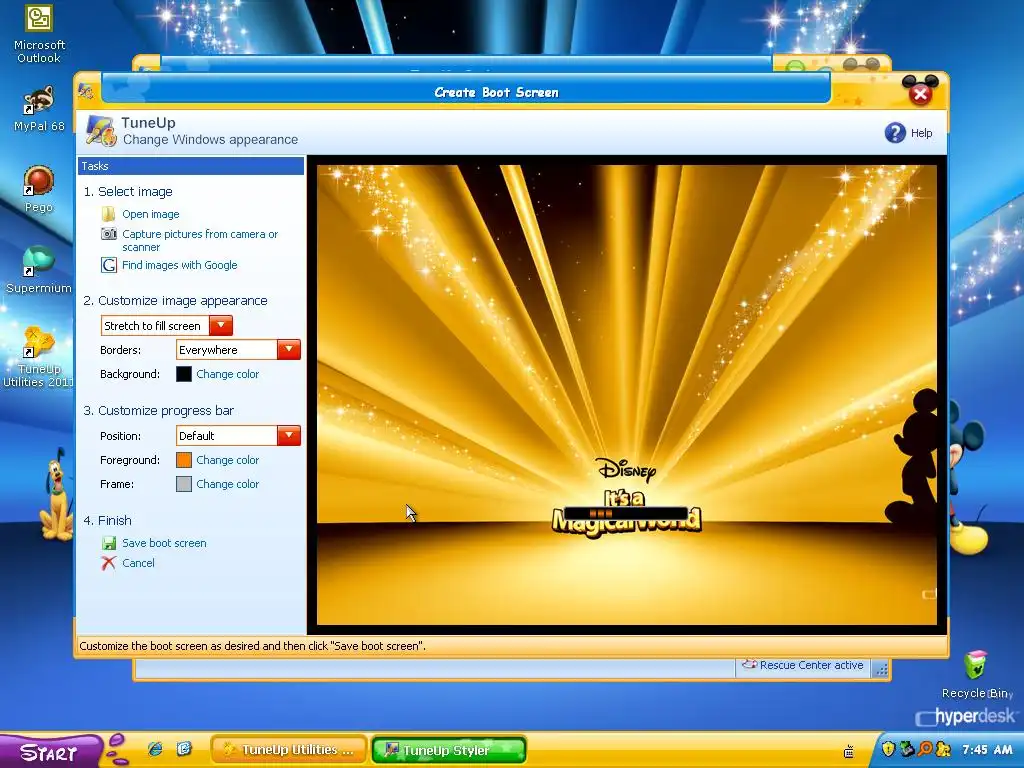Click the Open image folder icon

coord(108,214)
